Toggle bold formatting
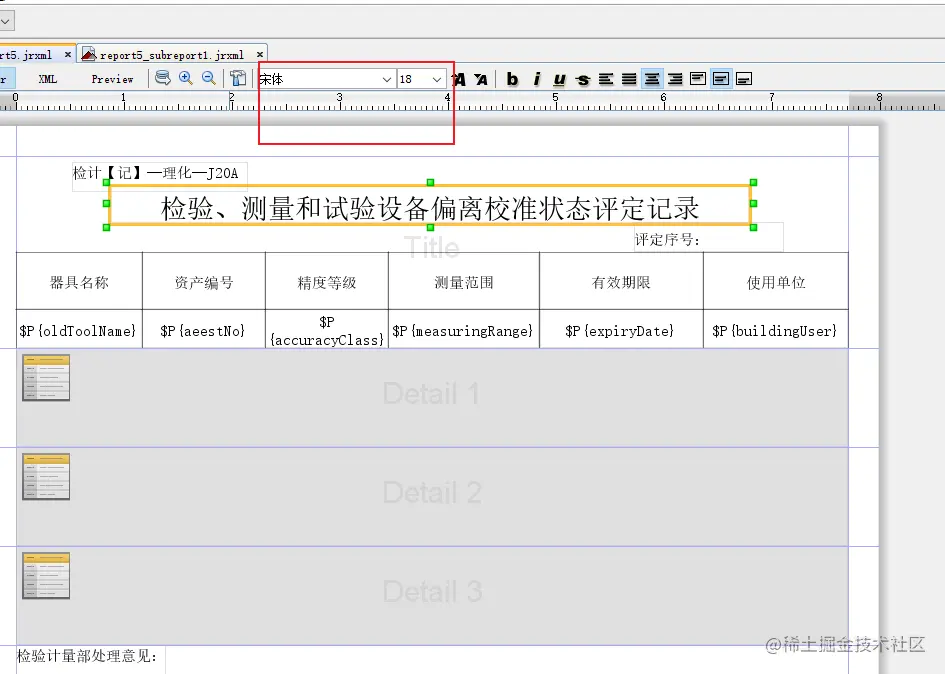This screenshot has width=945, height=674. 511,79
